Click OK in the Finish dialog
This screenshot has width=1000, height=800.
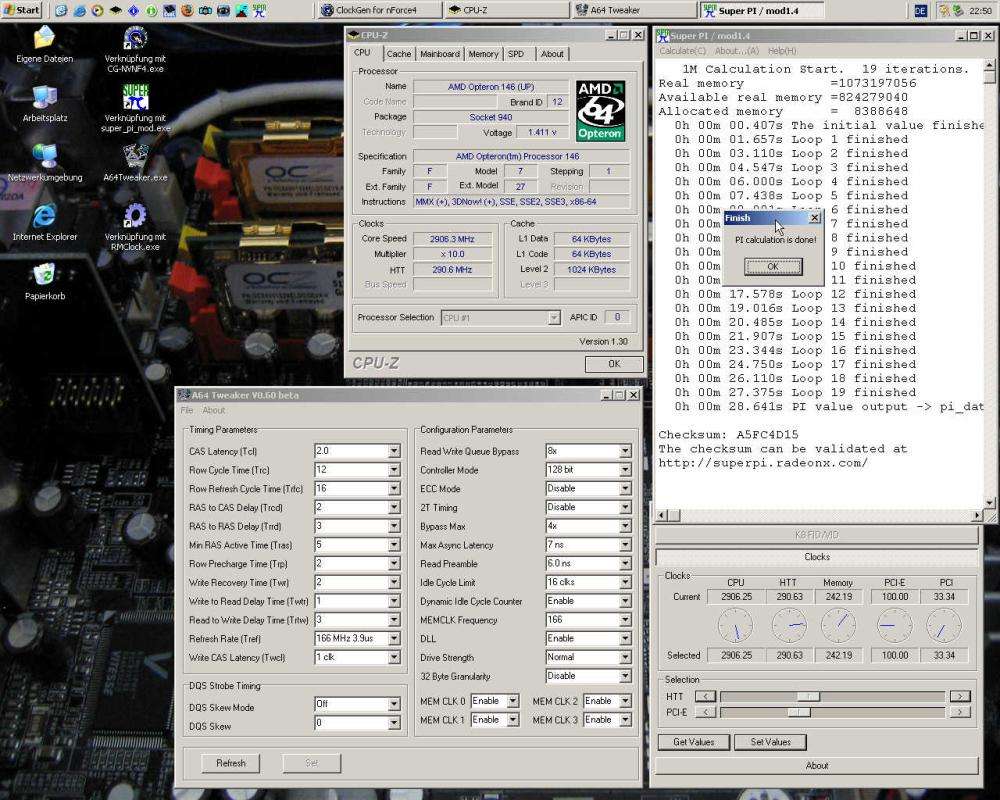pyautogui.click(x=772, y=267)
